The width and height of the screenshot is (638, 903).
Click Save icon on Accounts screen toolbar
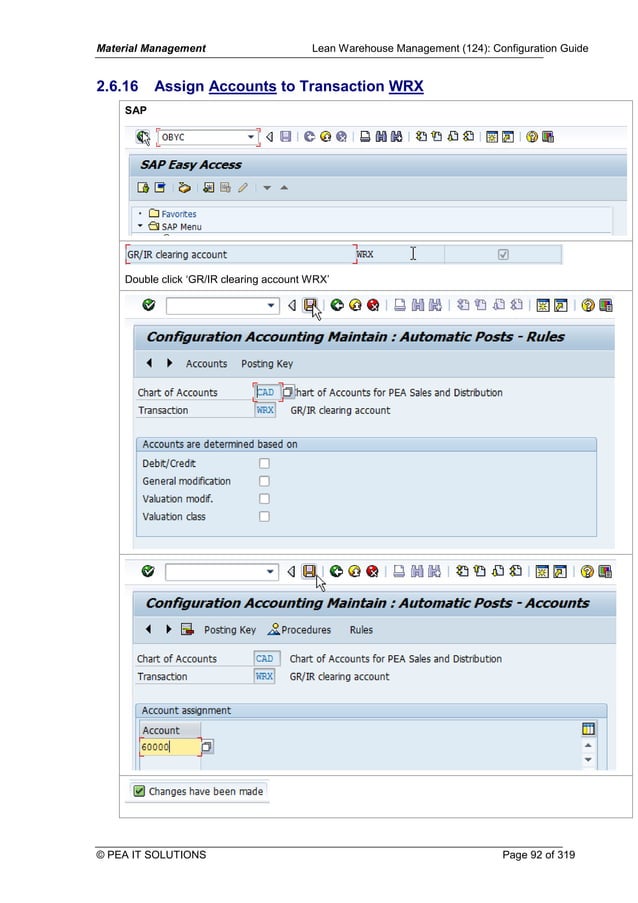[x=309, y=571]
